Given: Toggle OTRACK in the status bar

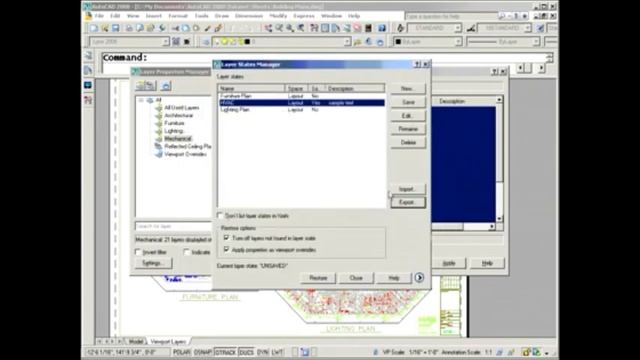Looking at the screenshot, I should click(x=225, y=352).
